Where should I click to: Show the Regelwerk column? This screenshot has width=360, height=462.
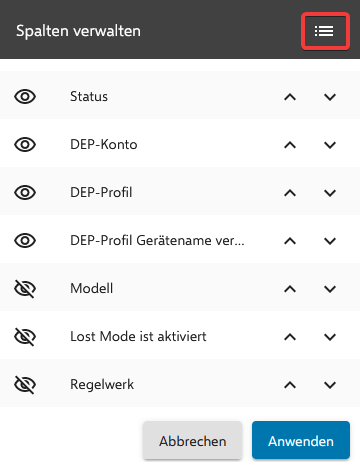[25, 385]
